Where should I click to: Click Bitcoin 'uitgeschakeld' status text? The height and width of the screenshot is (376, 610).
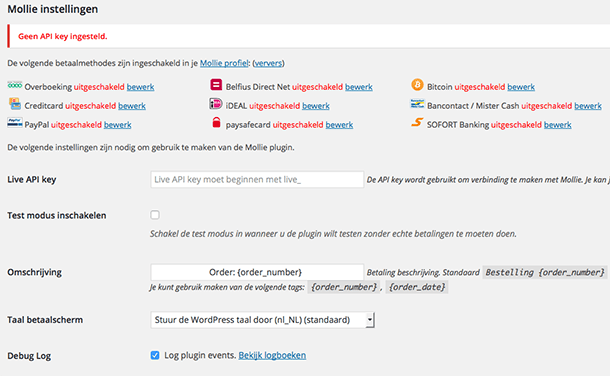pyautogui.click(x=480, y=87)
